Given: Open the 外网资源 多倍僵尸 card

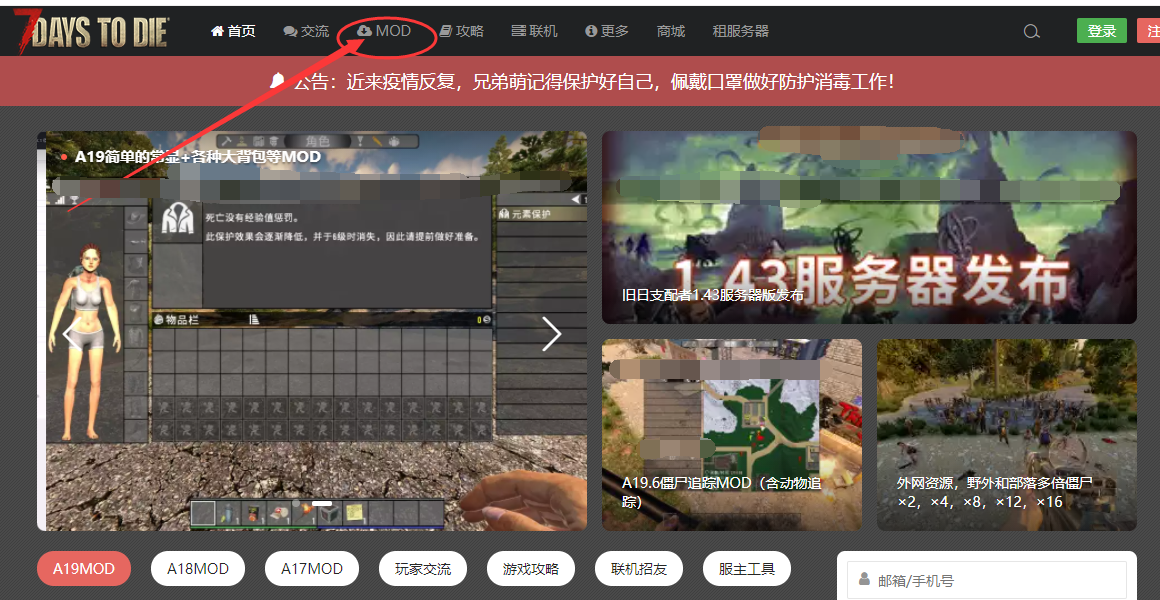Looking at the screenshot, I should pyautogui.click(x=1007, y=434).
